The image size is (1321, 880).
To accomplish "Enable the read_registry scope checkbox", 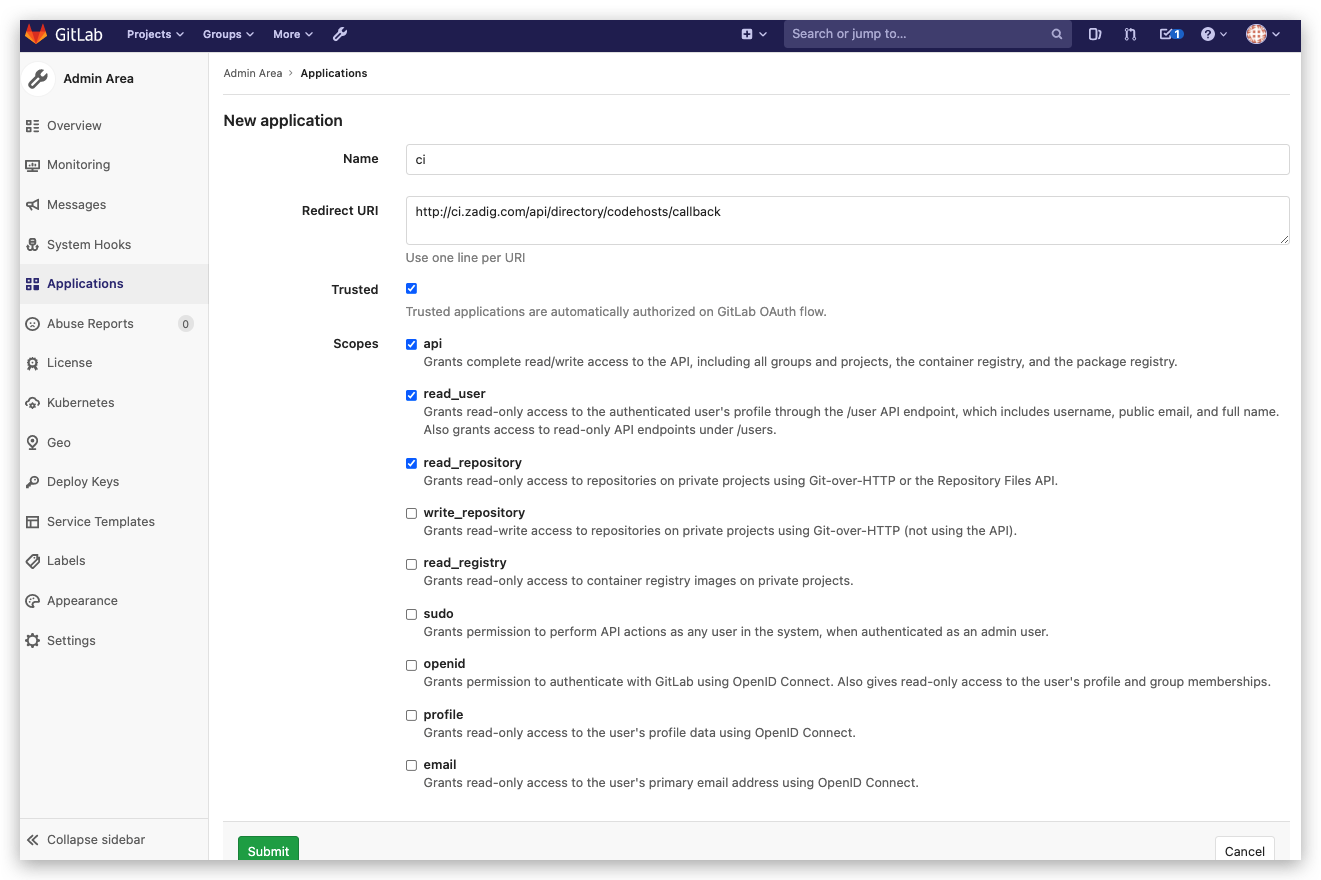I will [x=411, y=564].
